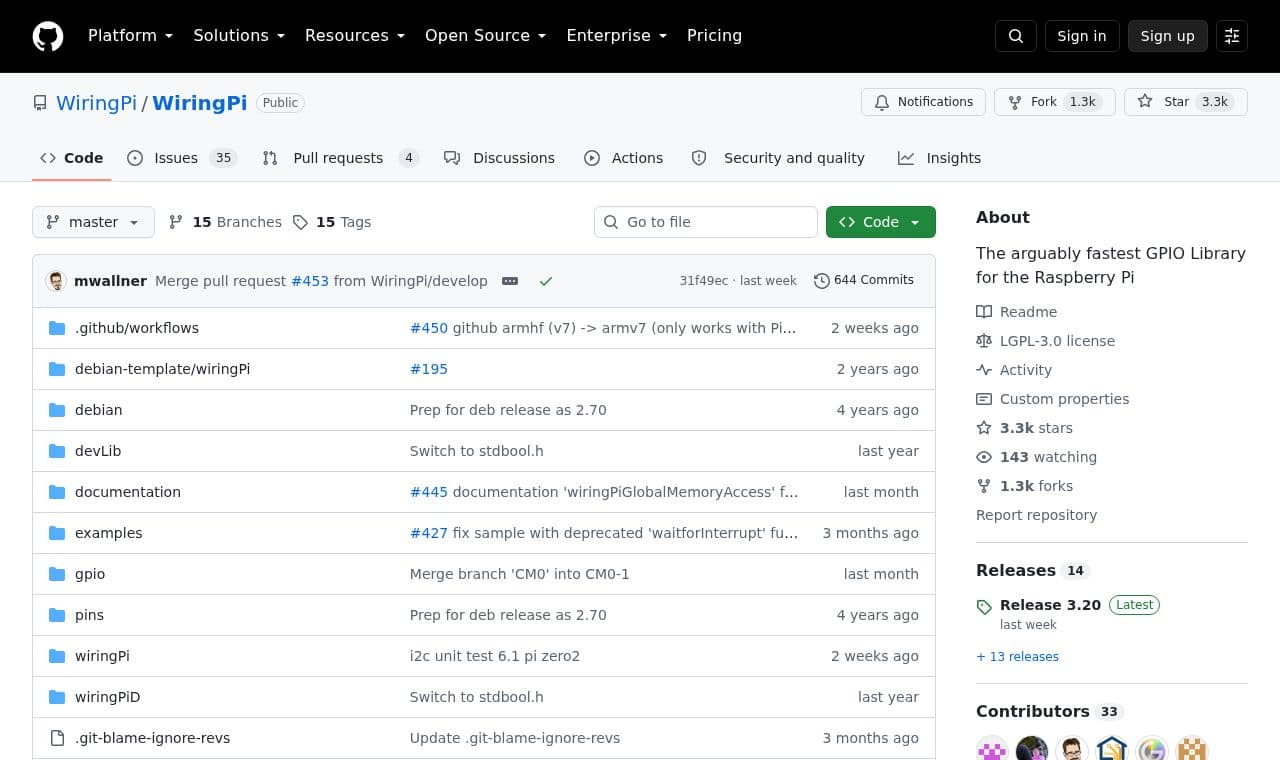The image size is (1280, 760).
Task: Expand the Open Source menu
Action: (x=486, y=36)
